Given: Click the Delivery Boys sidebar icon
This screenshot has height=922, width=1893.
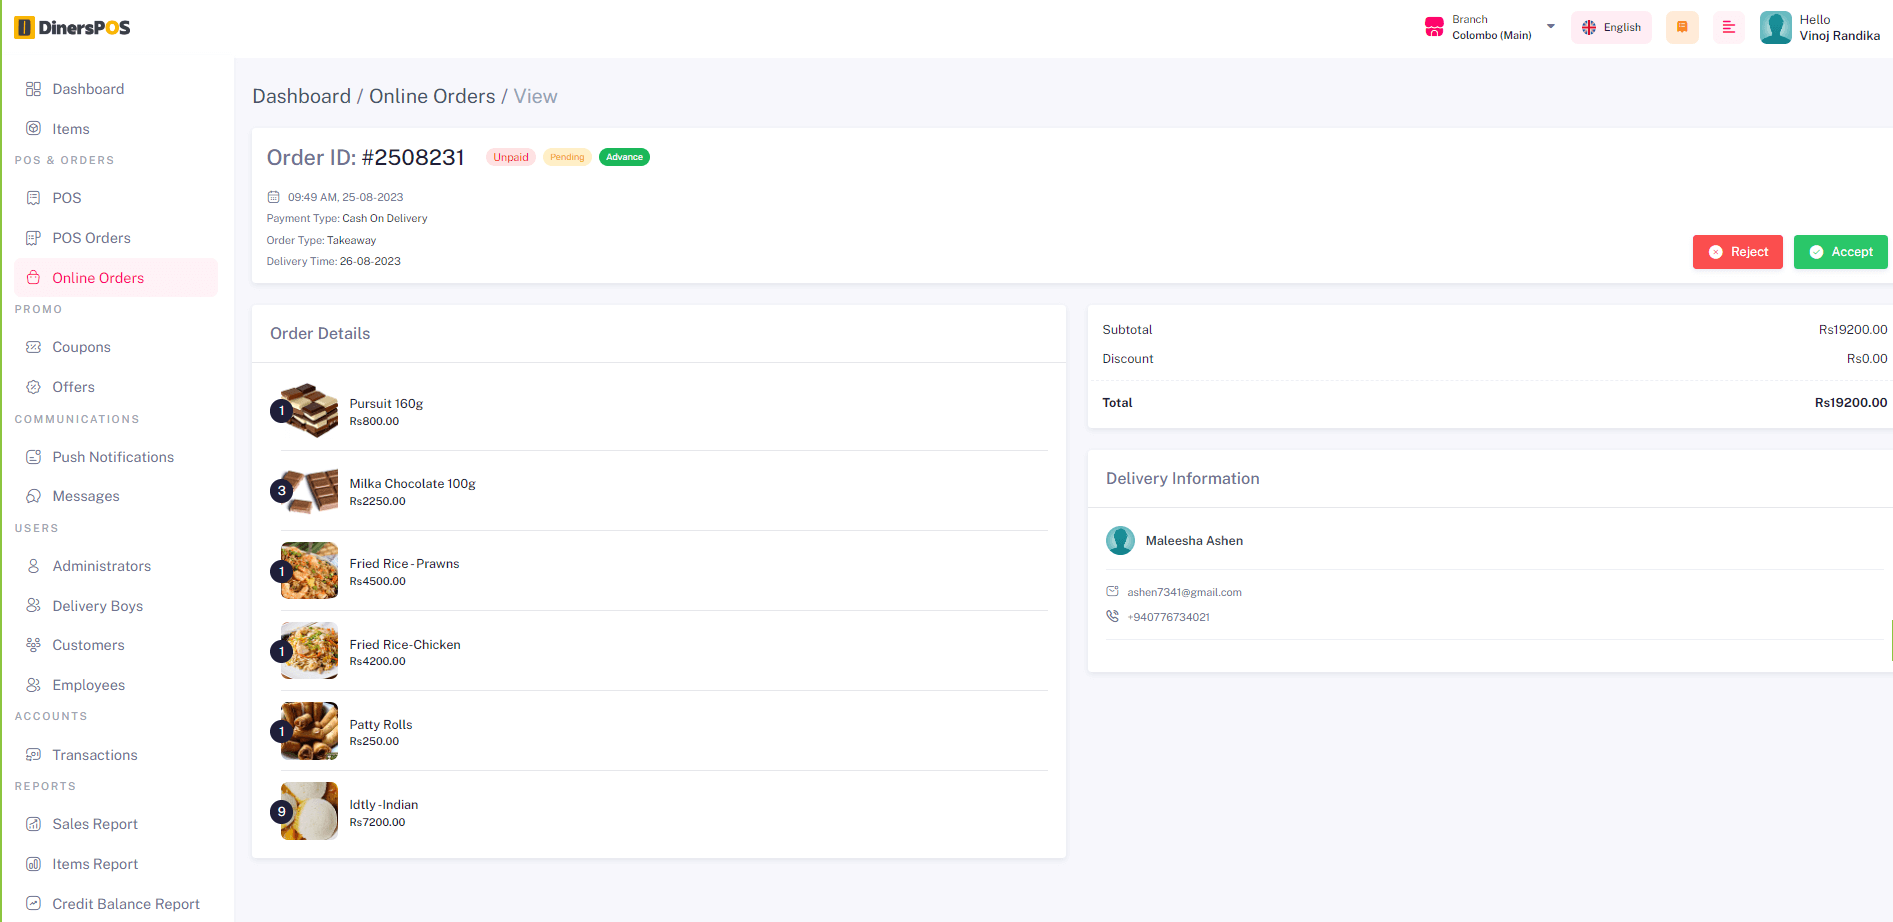Looking at the screenshot, I should [33, 606].
